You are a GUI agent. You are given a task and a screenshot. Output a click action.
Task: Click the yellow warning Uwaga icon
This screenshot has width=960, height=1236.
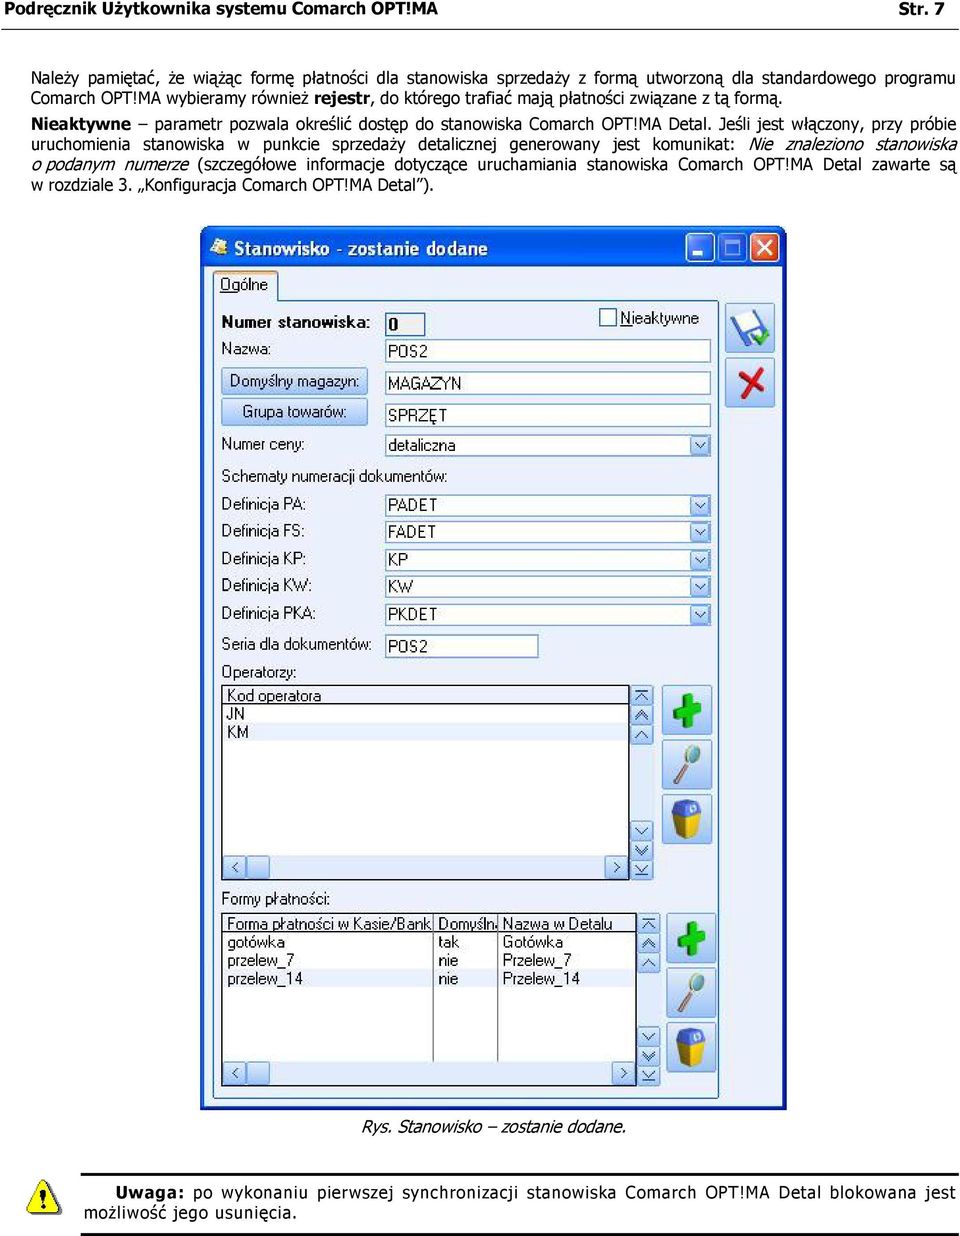pos(43,1197)
